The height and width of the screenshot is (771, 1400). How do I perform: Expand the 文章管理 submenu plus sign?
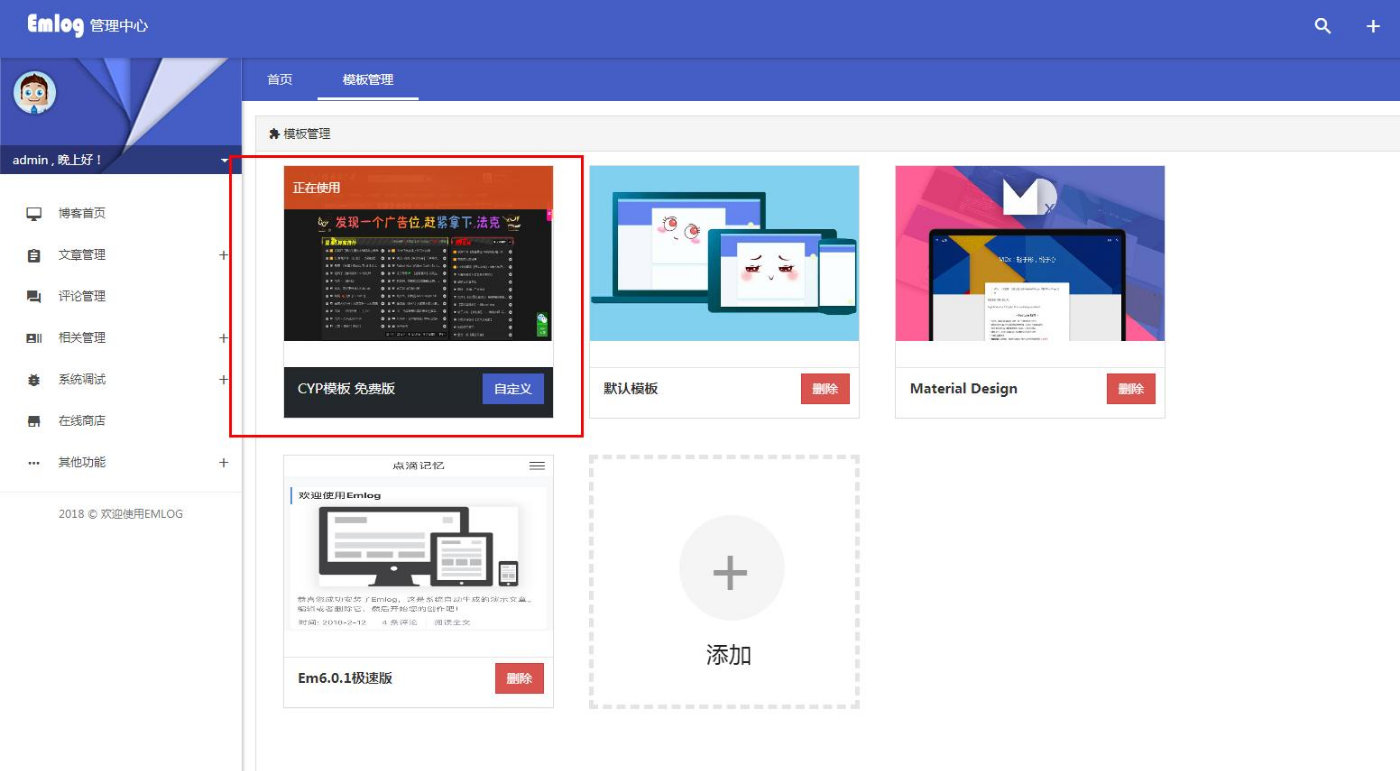click(223, 255)
